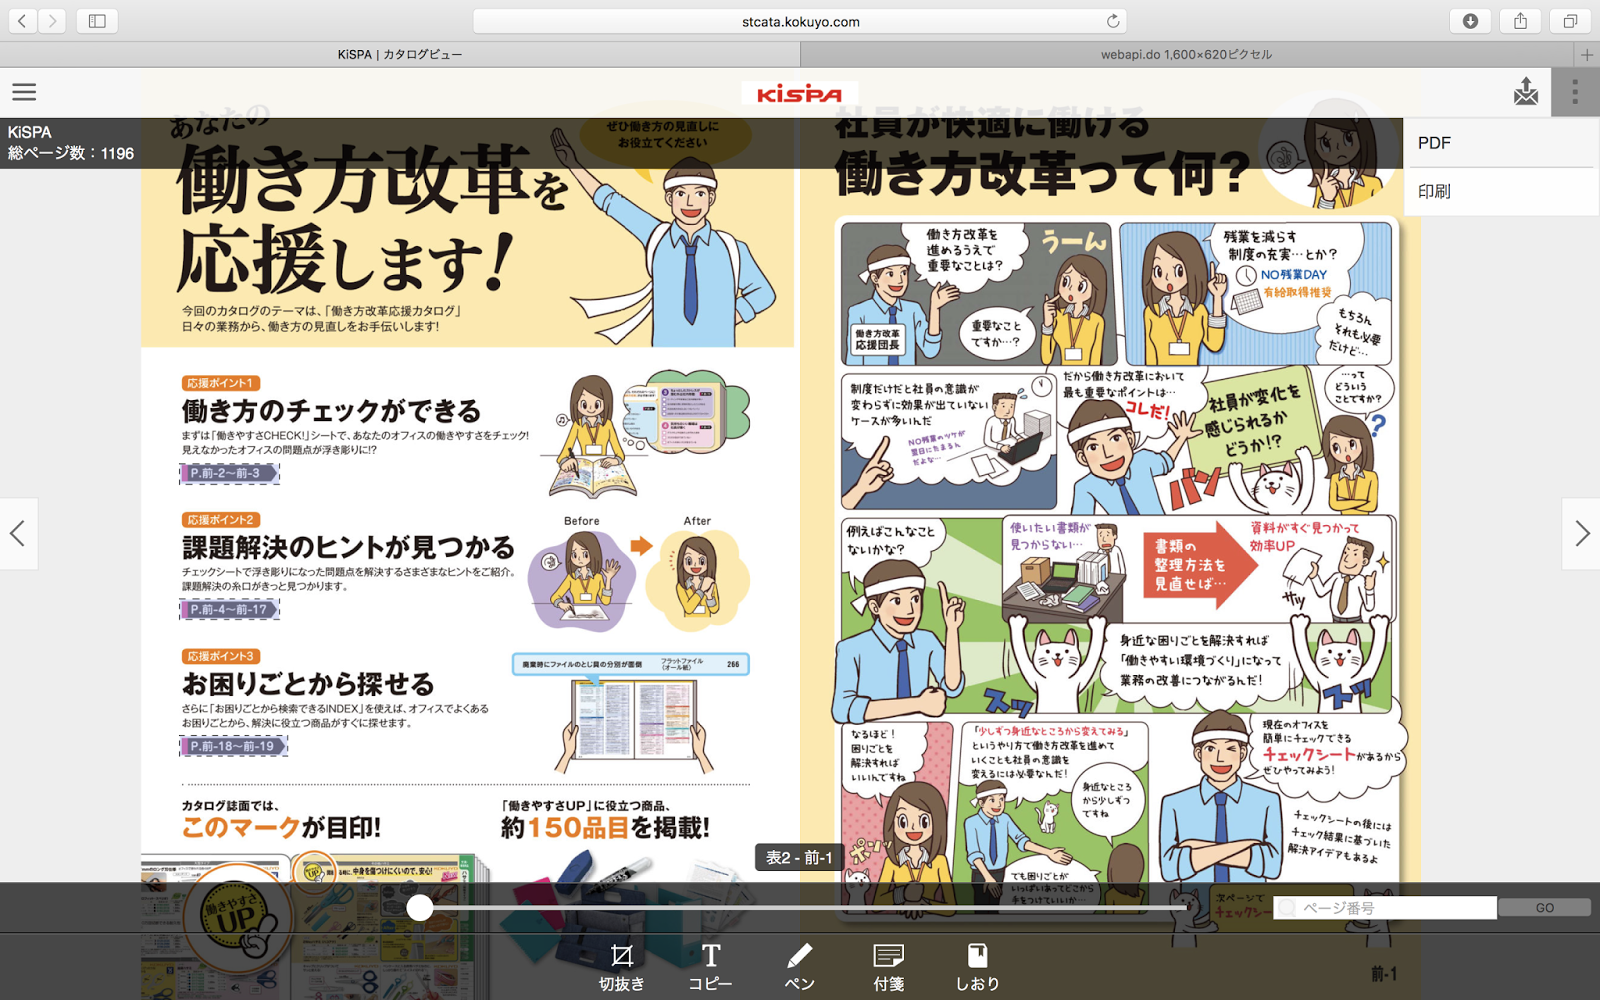Go forward in Safari browser
The image size is (1600, 1000).
(52, 21)
